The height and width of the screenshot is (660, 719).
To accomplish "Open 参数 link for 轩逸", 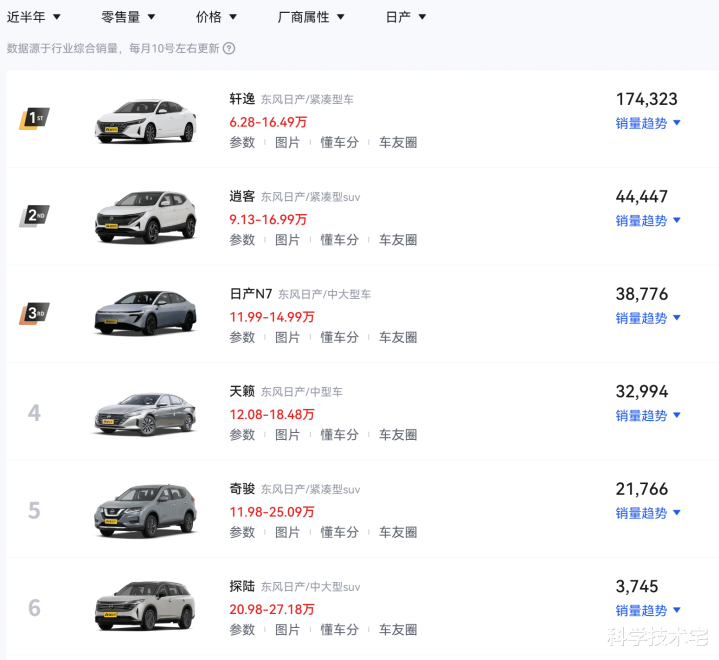I will tap(242, 142).
